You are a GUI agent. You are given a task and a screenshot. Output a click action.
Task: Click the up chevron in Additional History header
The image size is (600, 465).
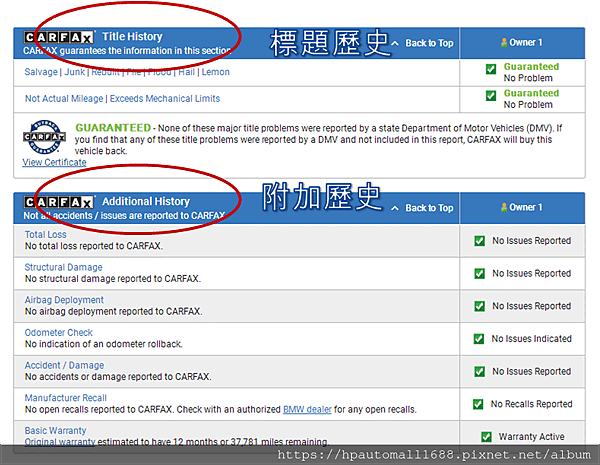tap(395, 208)
